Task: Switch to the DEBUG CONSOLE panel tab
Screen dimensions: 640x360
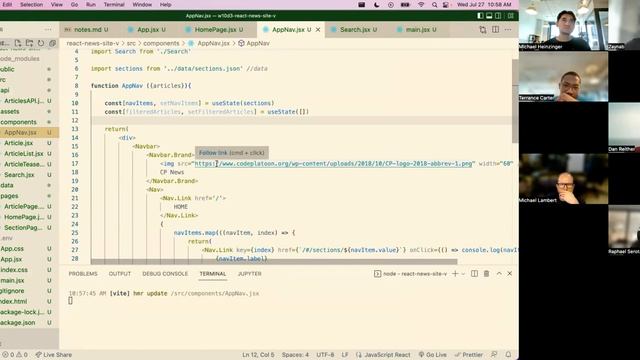Action: tap(165, 273)
